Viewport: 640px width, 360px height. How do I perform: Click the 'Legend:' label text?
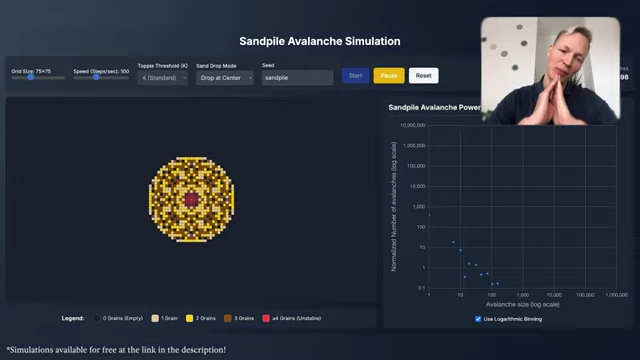tap(73, 318)
